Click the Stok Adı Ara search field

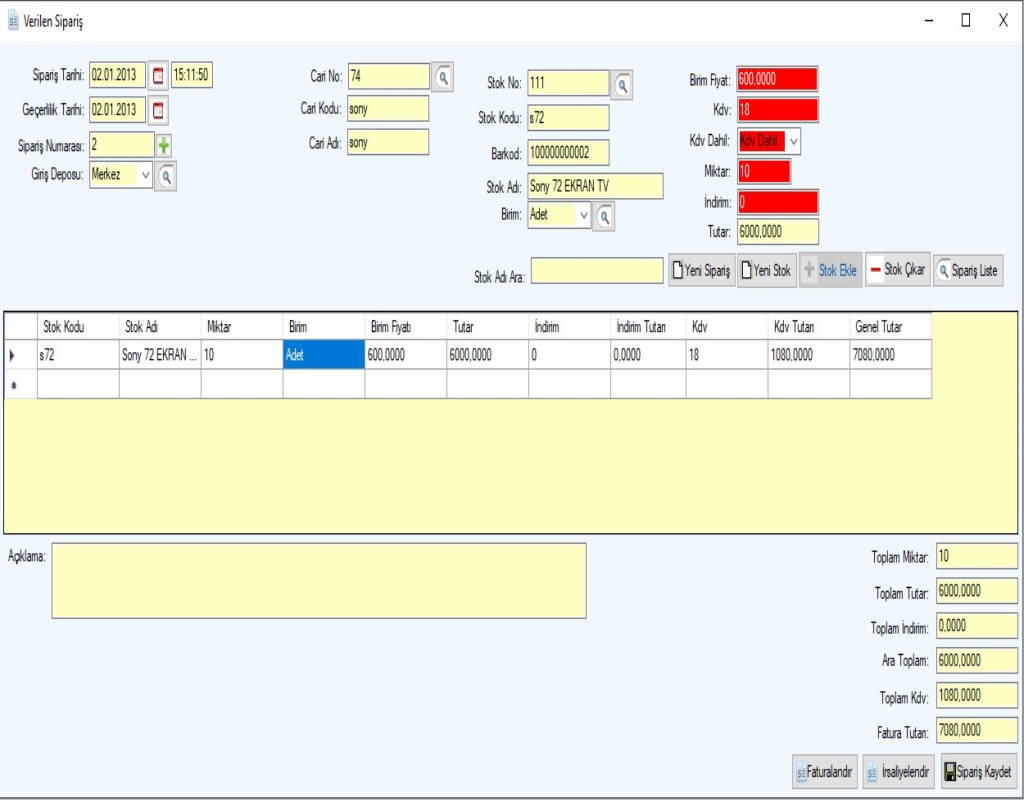coord(597,271)
